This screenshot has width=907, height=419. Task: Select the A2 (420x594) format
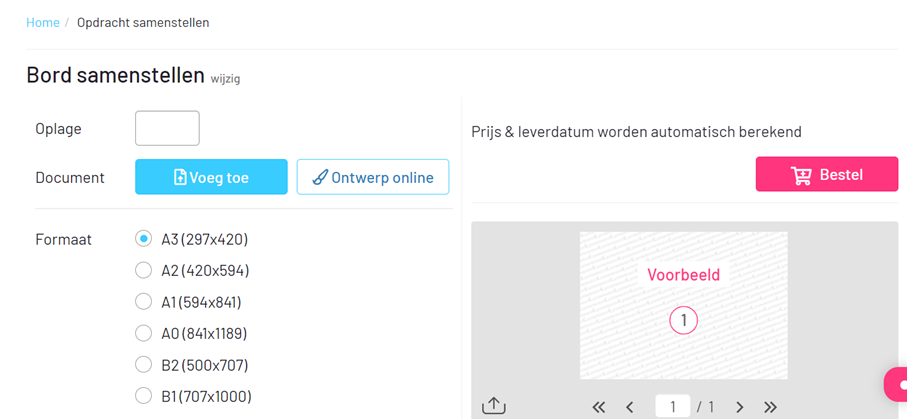coord(143,270)
